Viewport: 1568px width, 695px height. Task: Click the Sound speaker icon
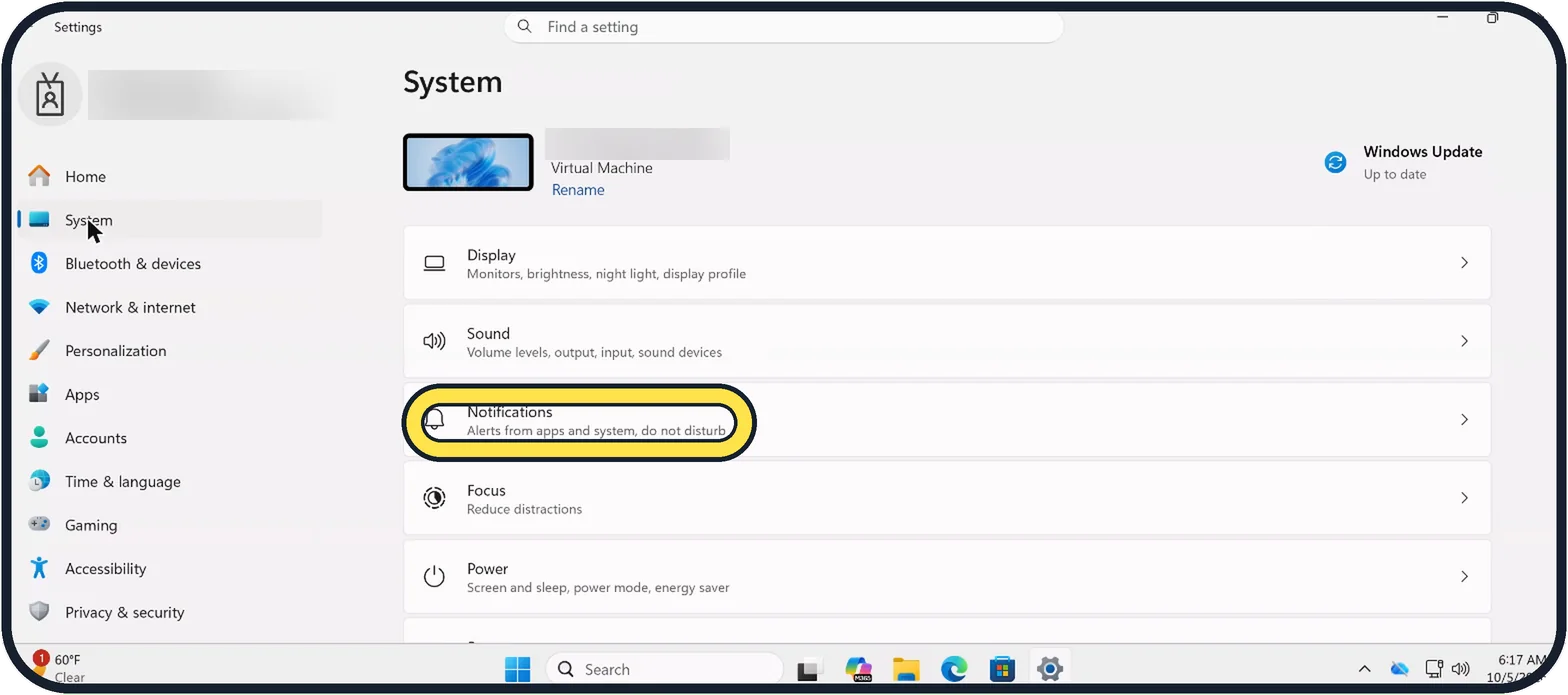coord(434,341)
